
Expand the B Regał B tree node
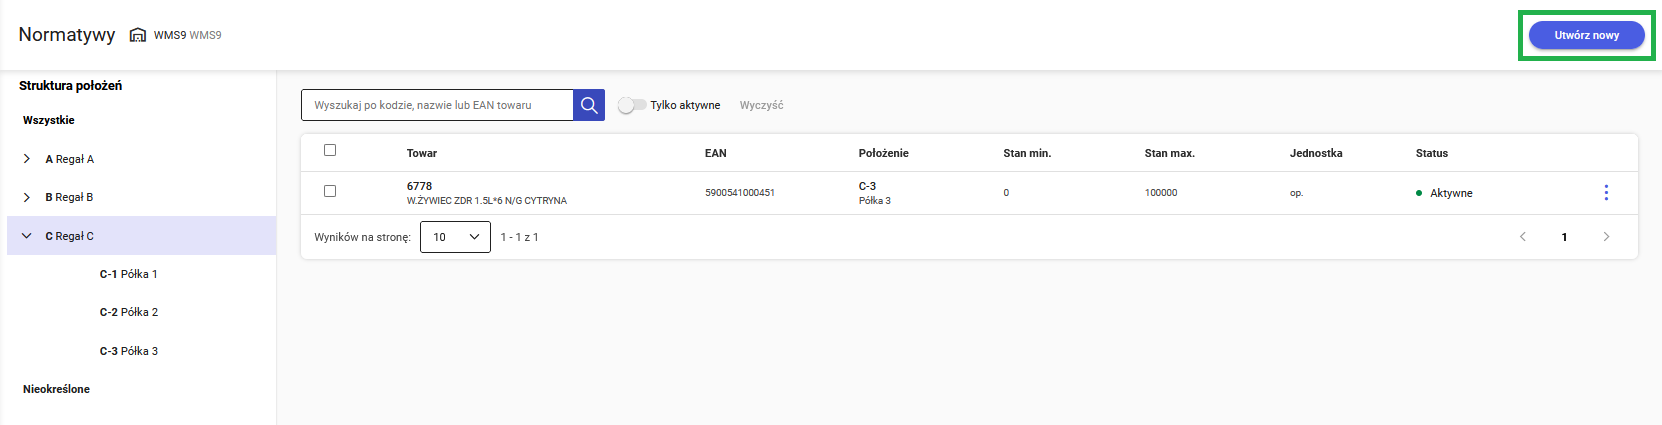(27, 197)
